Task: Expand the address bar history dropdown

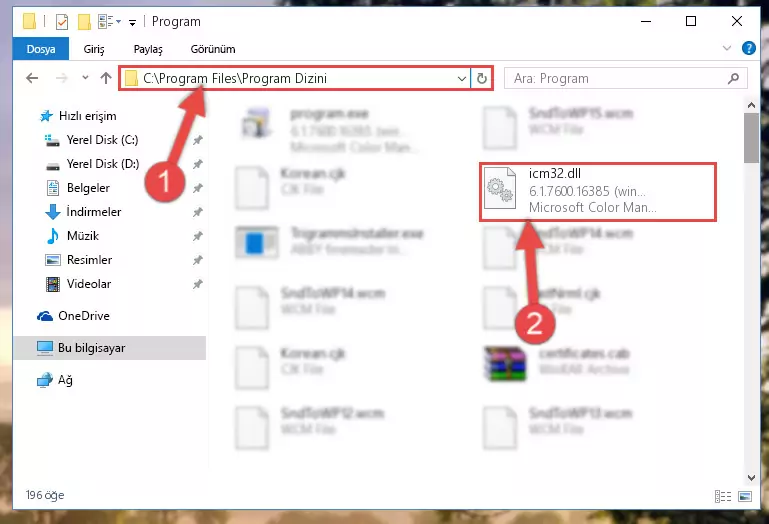Action: tap(461, 79)
